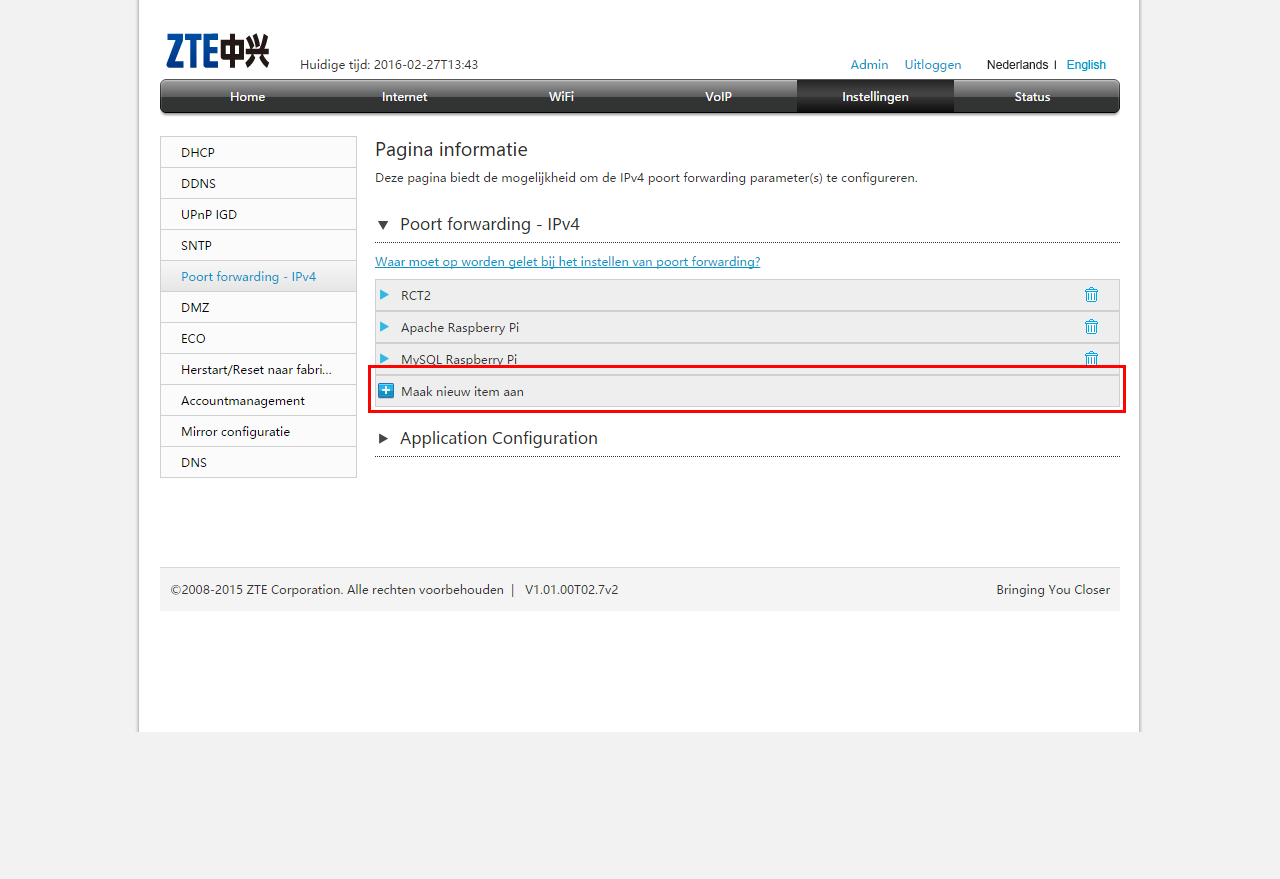Open the Internet tab
1280x879 pixels.
[404, 97]
